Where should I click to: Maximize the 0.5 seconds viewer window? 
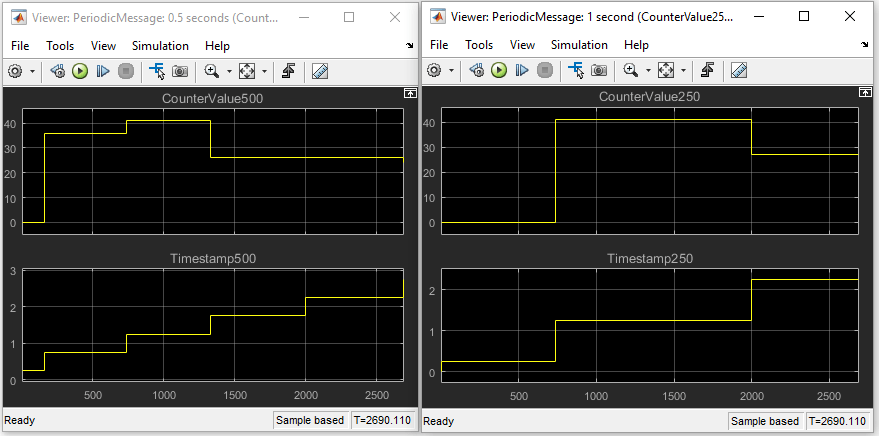click(x=349, y=17)
